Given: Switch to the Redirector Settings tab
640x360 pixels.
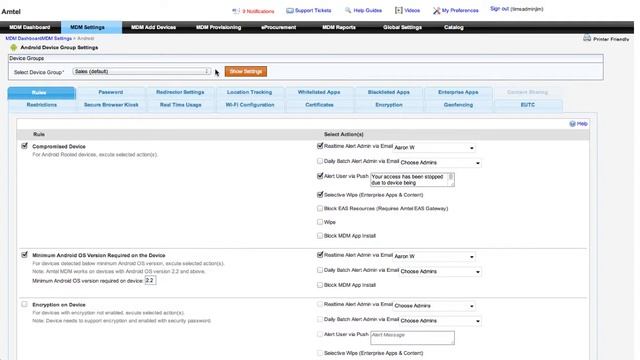Looking at the screenshot, I should point(180,92).
